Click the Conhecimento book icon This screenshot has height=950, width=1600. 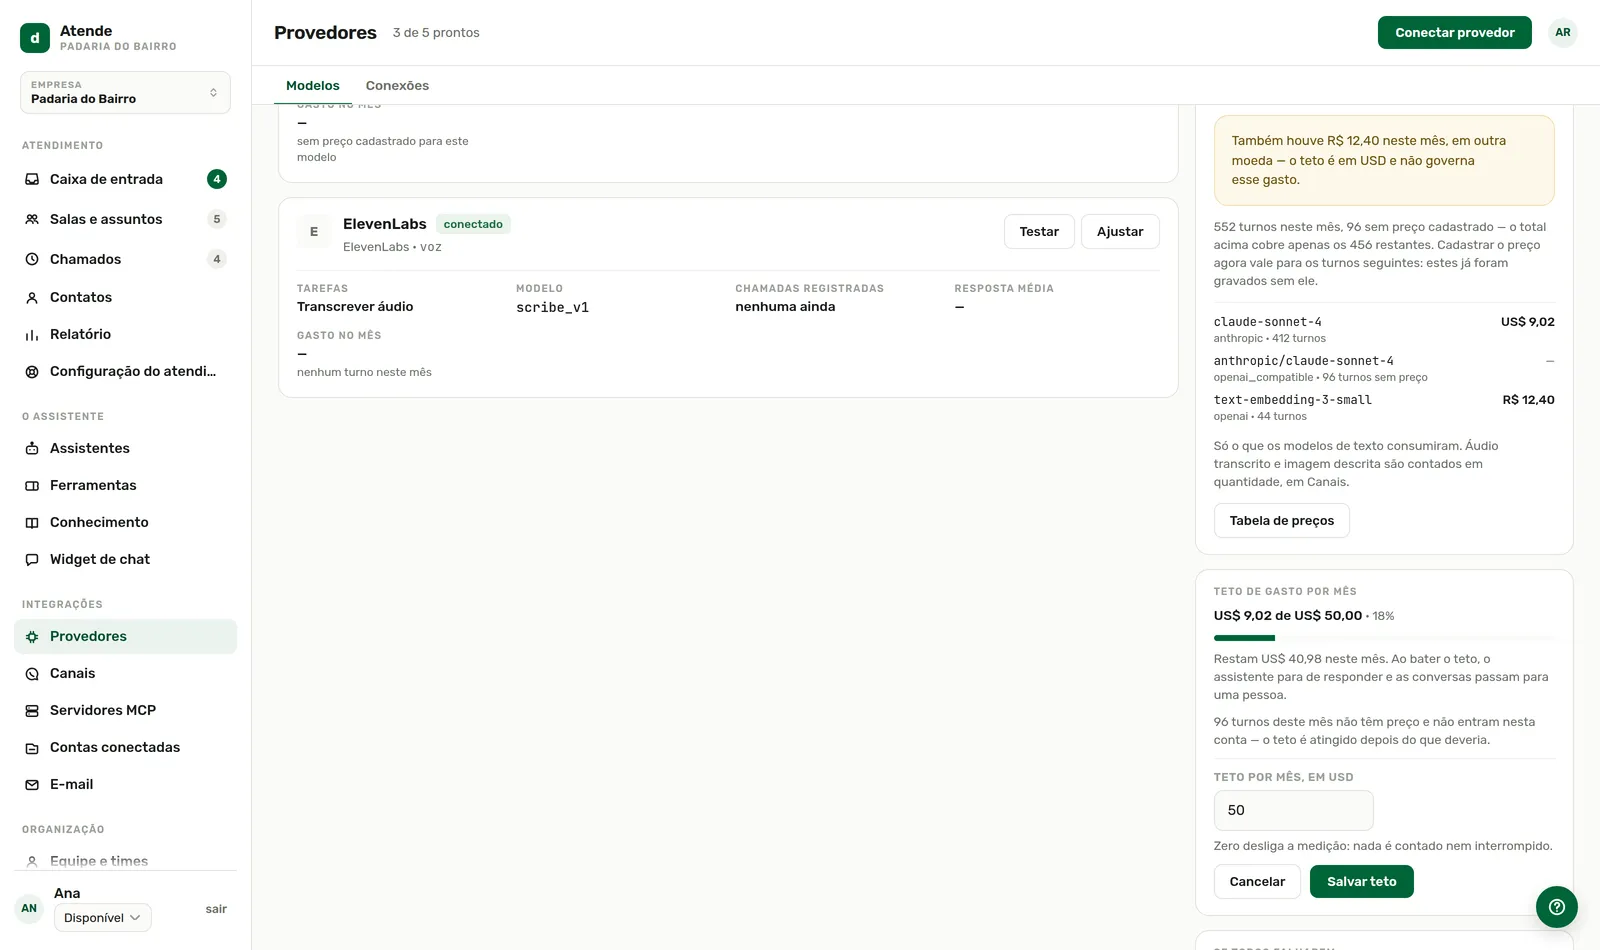pos(32,522)
